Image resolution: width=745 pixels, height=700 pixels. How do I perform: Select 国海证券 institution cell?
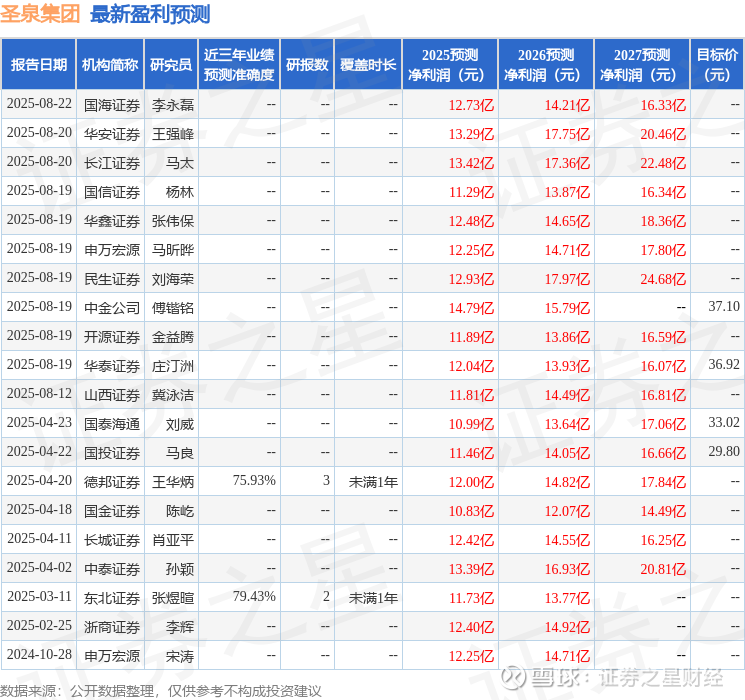click(112, 105)
